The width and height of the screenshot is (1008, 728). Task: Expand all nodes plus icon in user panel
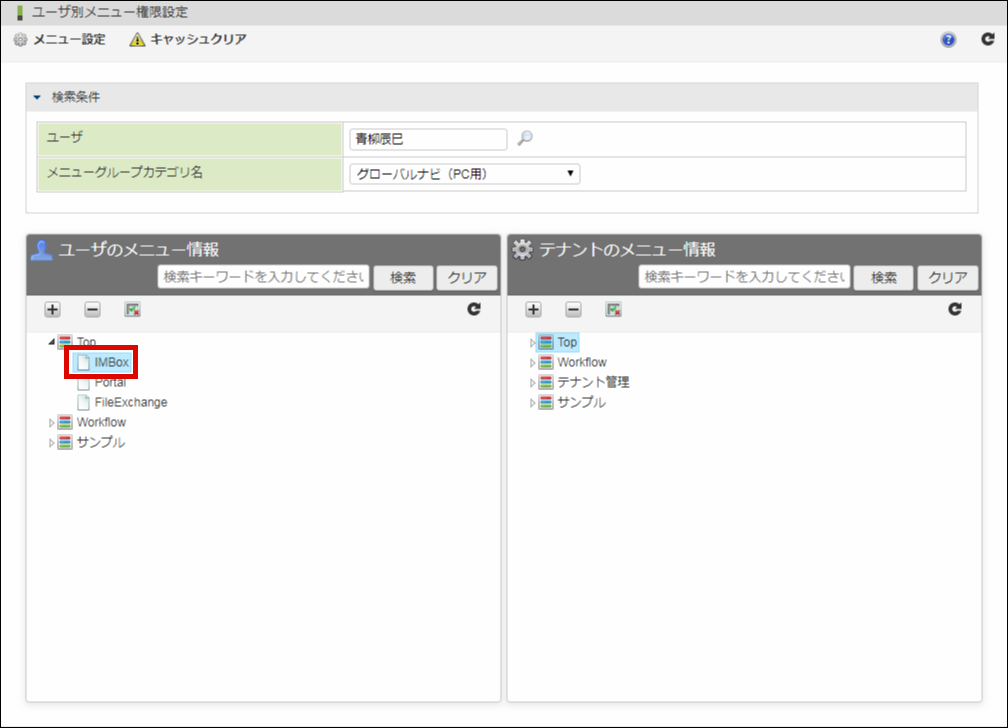(53, 310)
